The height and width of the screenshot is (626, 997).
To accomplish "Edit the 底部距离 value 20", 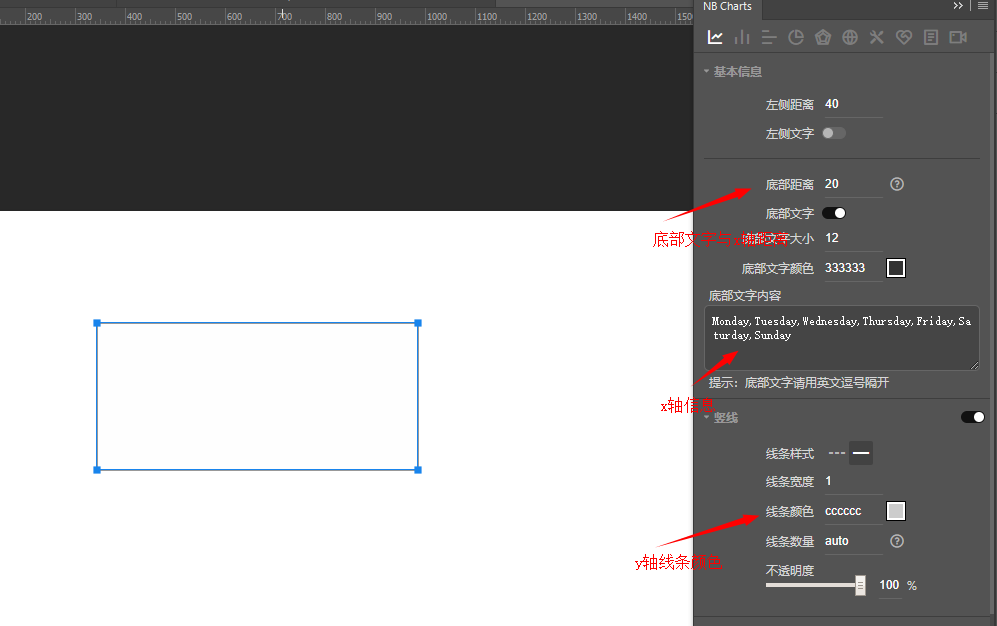I will coord(853,184).
